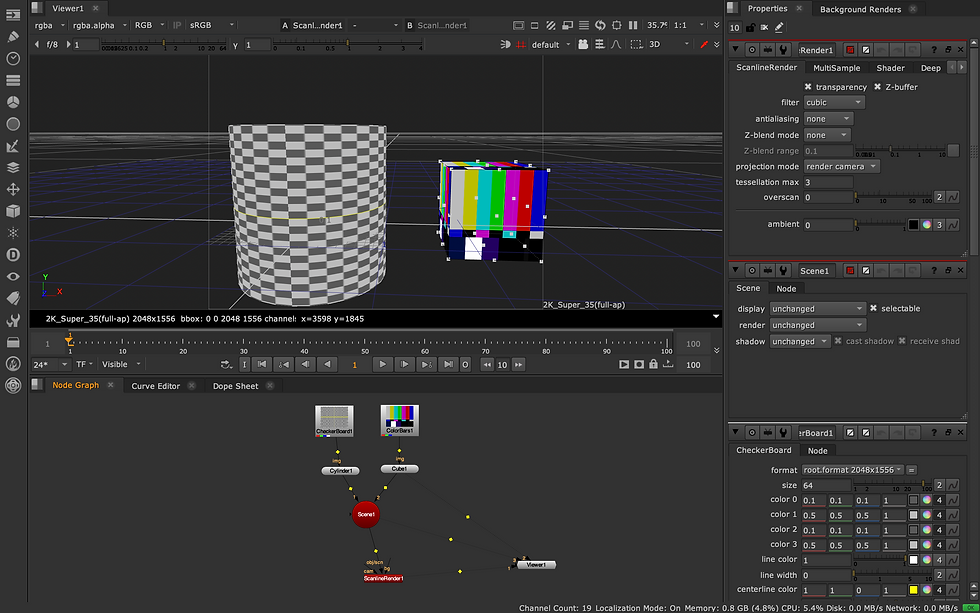The width and height of the screenshot is (980, 613).
Task: Click the help question mark for Scene1
Action: point(934,271)
